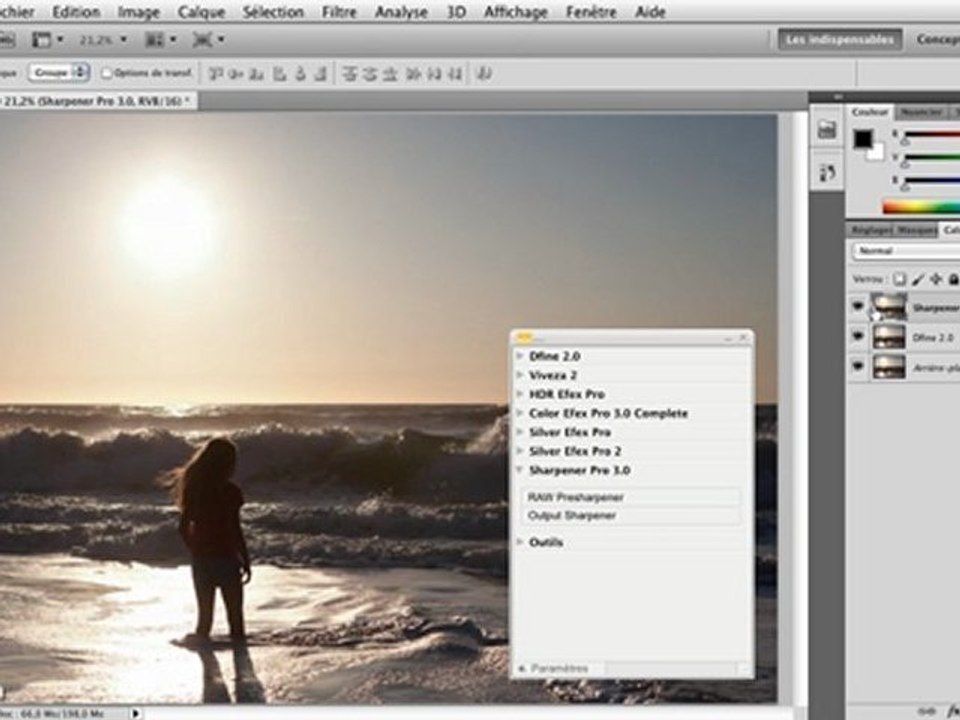
Task: Click the white background color swatch
Action: click(877, 152)
